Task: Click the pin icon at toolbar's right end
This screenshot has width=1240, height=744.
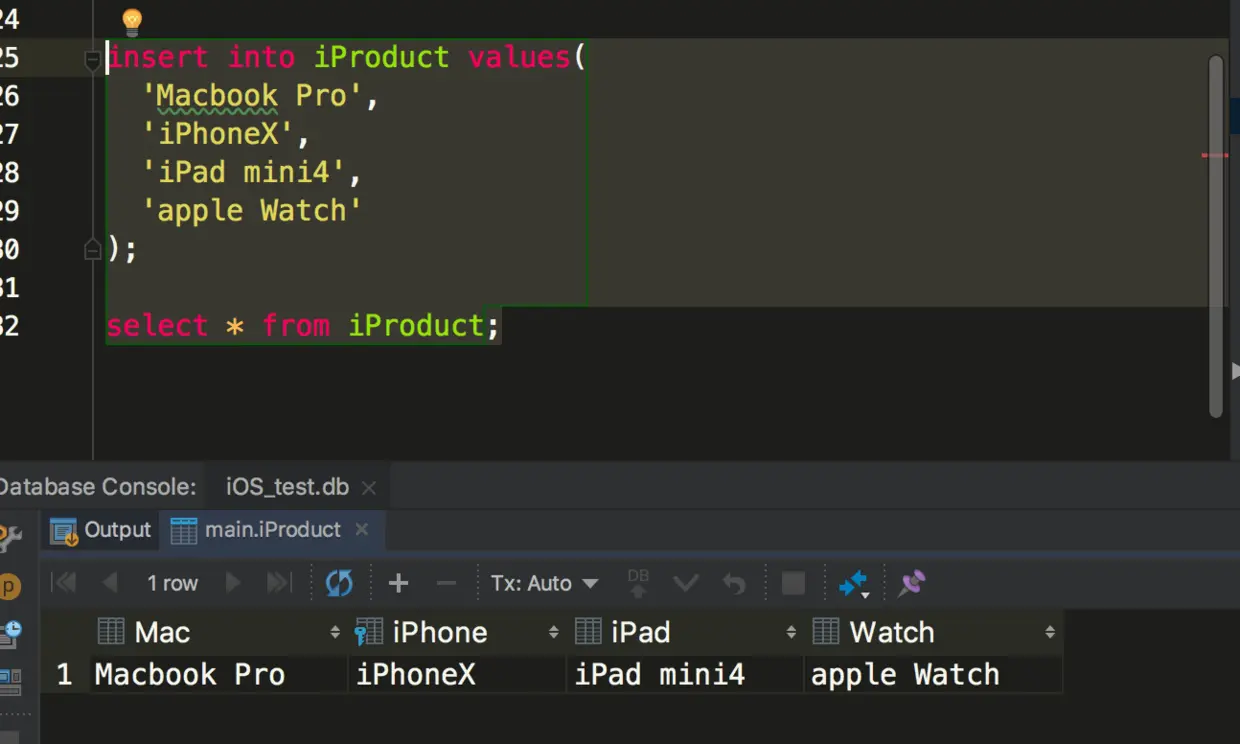Action: (x=911, y=583)
